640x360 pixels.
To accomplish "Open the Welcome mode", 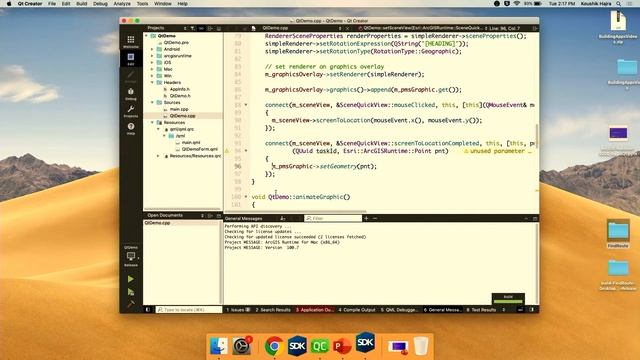I will [x=131, y=42].
